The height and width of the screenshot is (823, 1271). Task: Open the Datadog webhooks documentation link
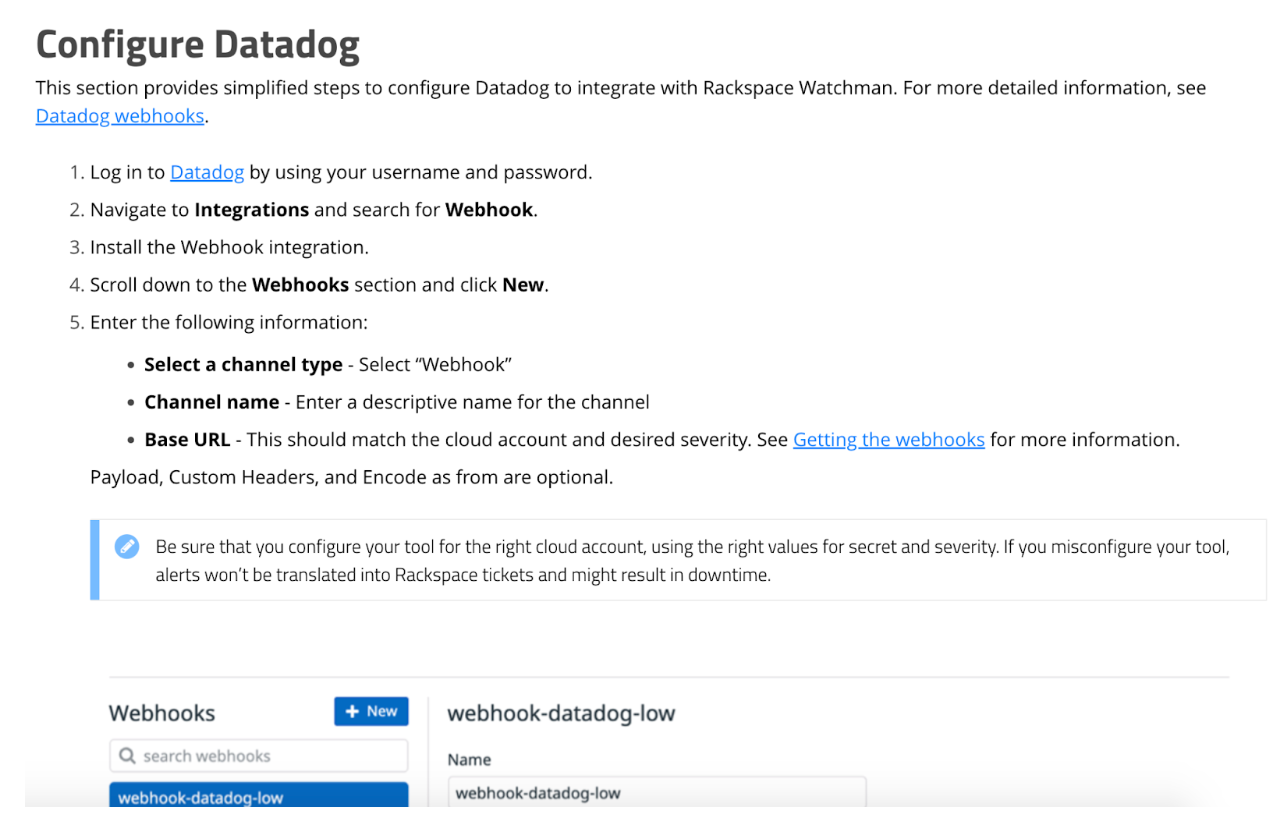tap(120, 116)
